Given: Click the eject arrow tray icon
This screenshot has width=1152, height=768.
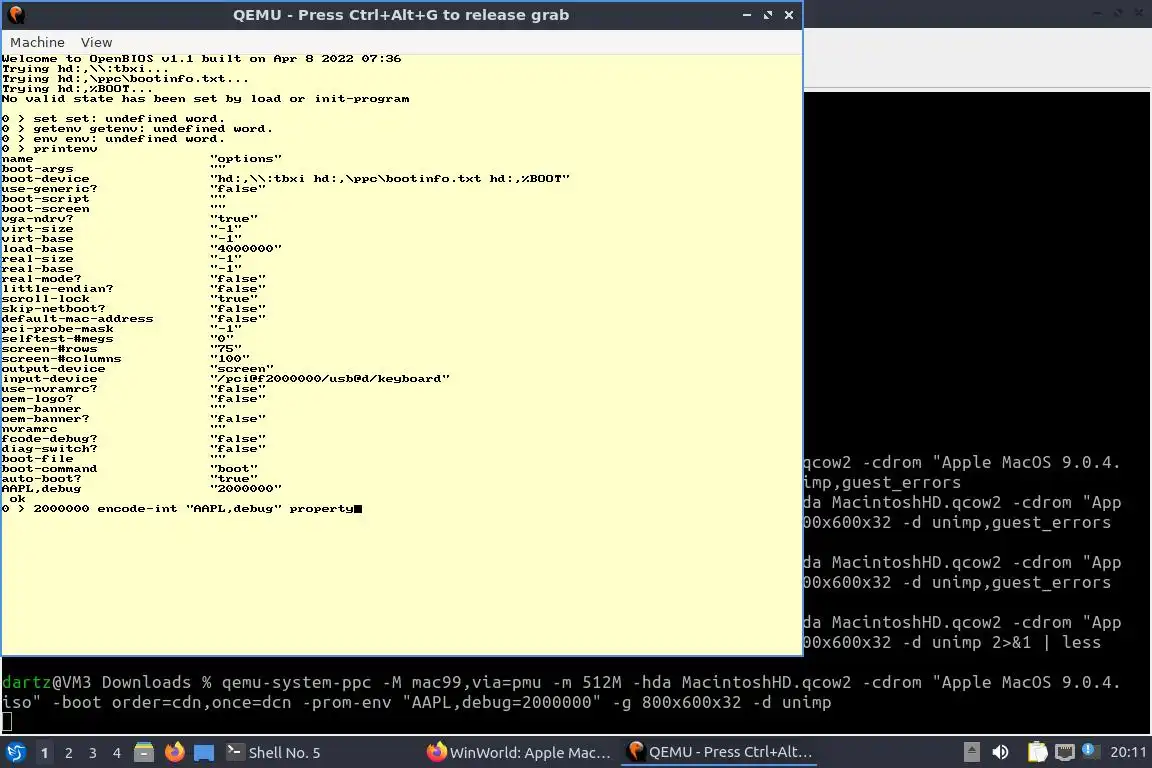Looking at the screenshot, I should (971, 752).
